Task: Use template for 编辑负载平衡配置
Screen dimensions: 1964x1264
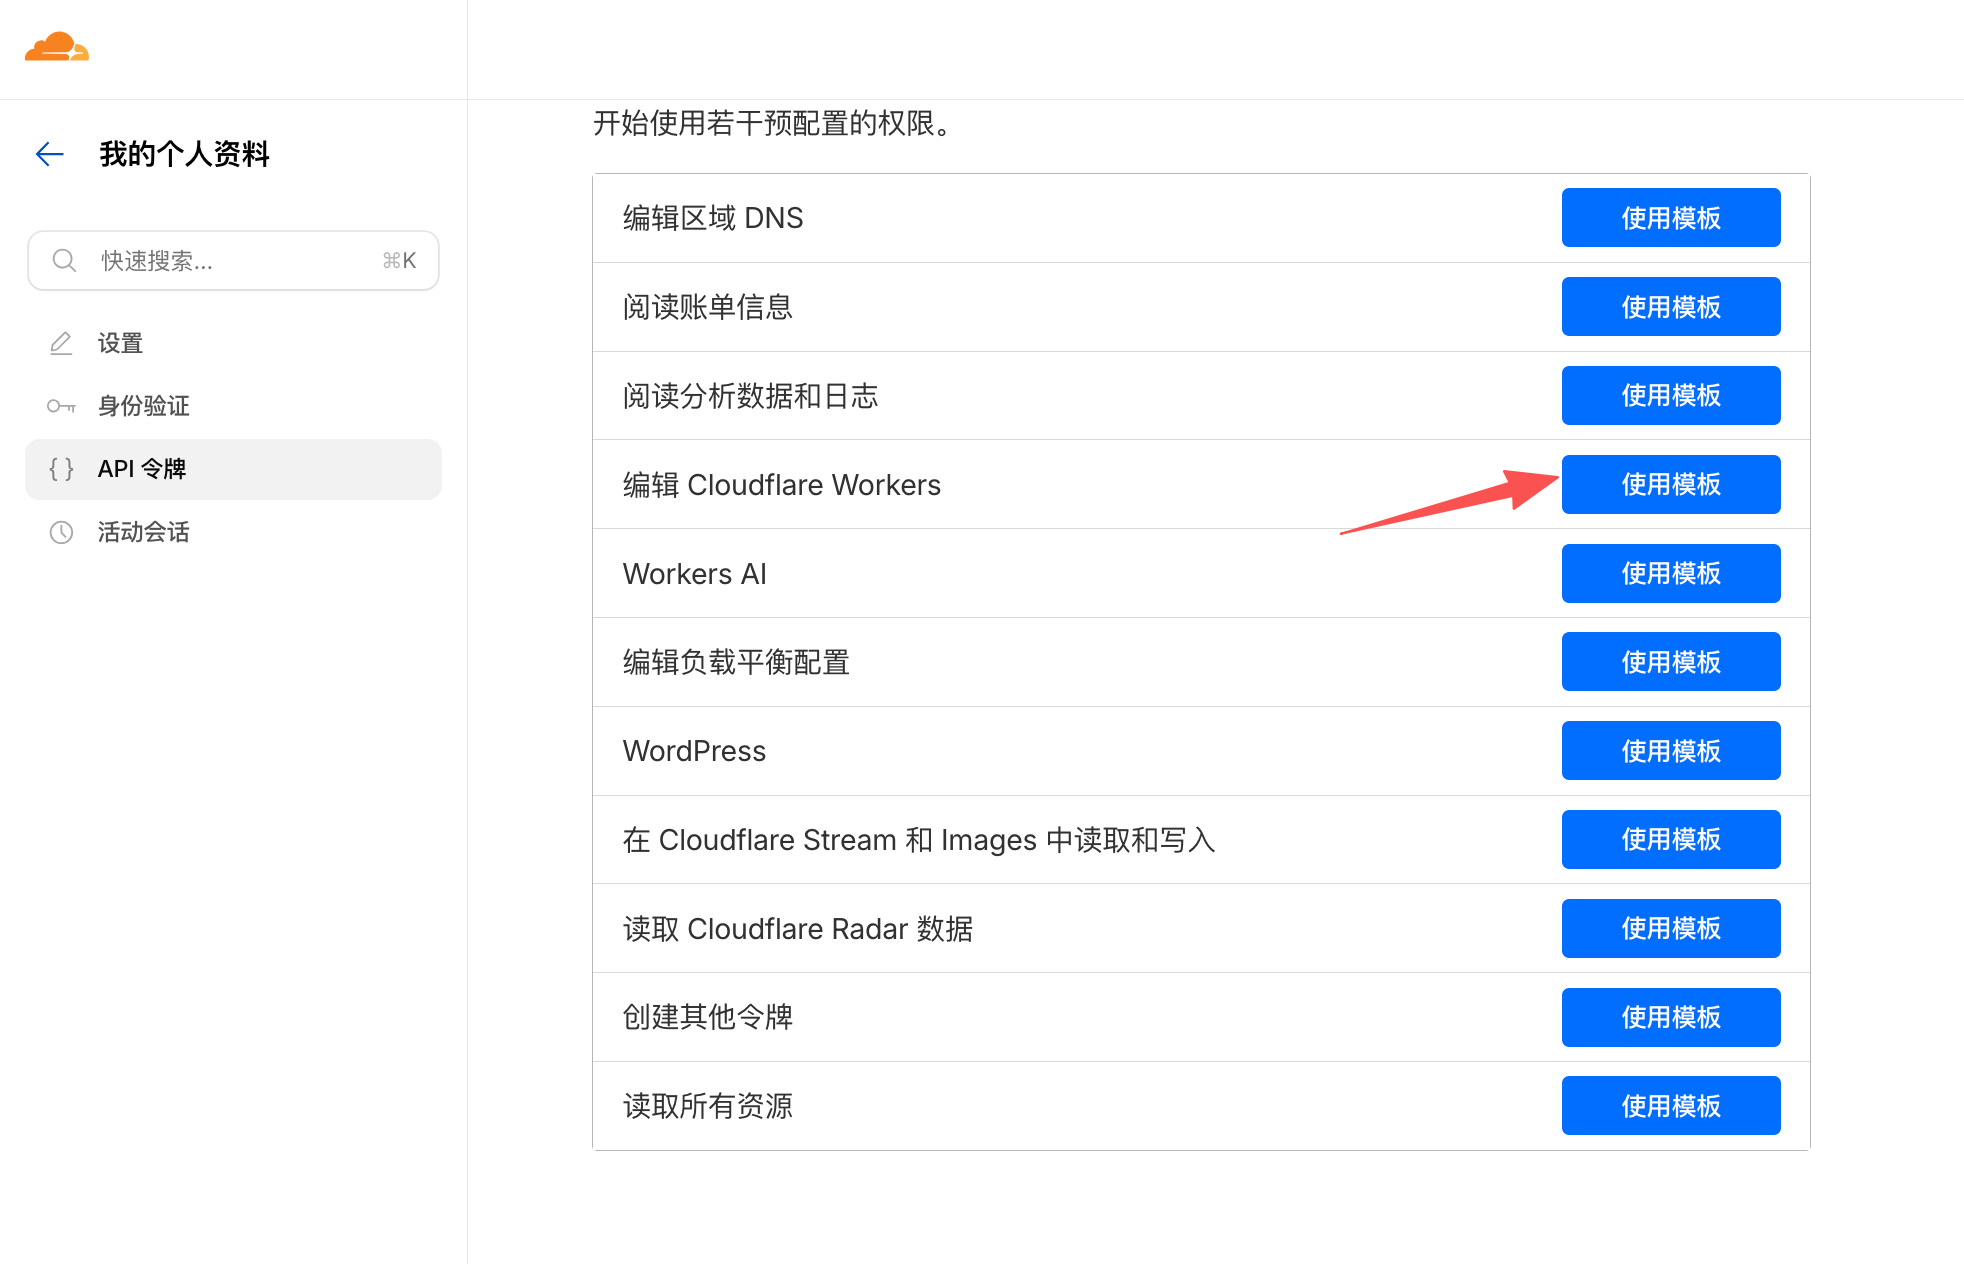Action: [x=1670, y=662]
